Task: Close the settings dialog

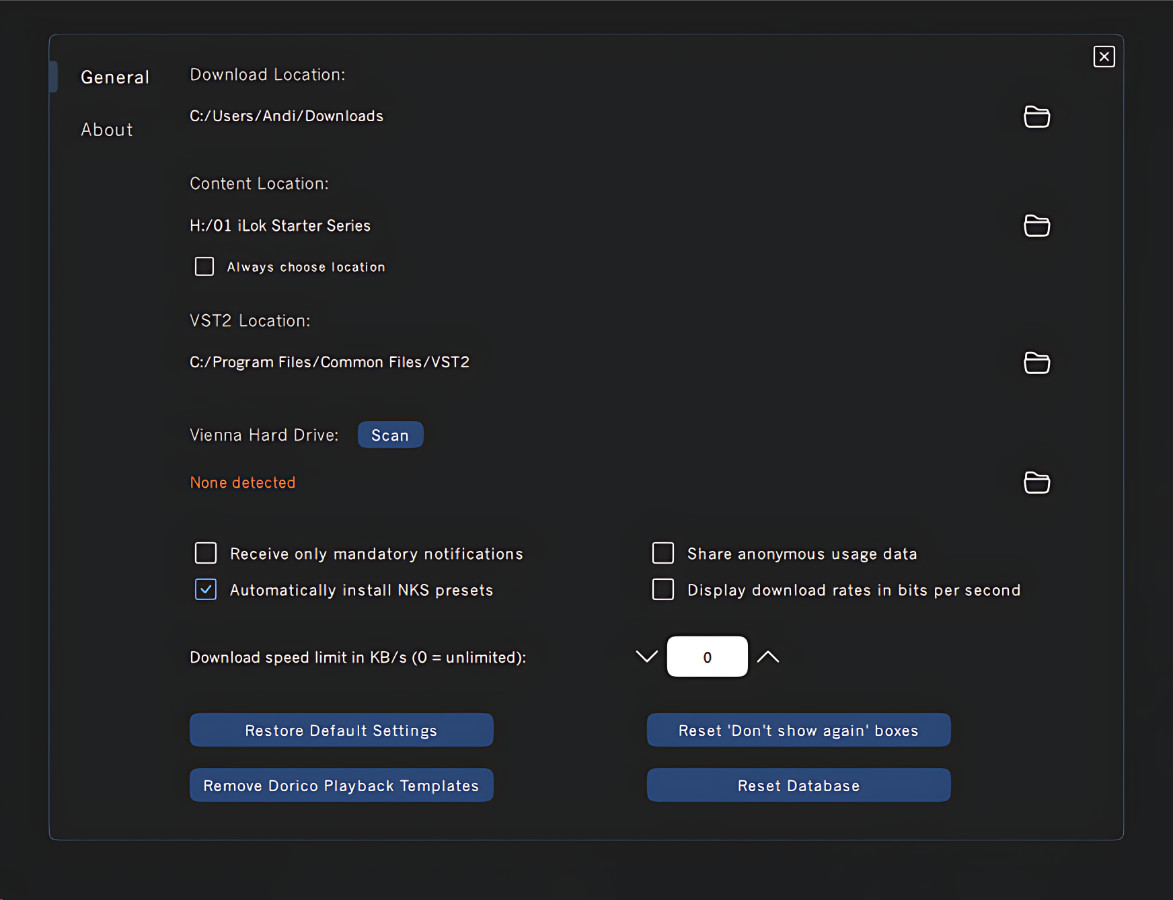Action: pos(1104,57)
